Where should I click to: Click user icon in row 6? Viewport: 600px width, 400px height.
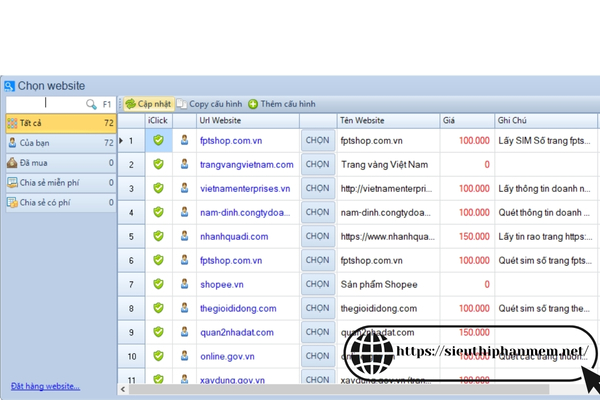coord(184,260)
